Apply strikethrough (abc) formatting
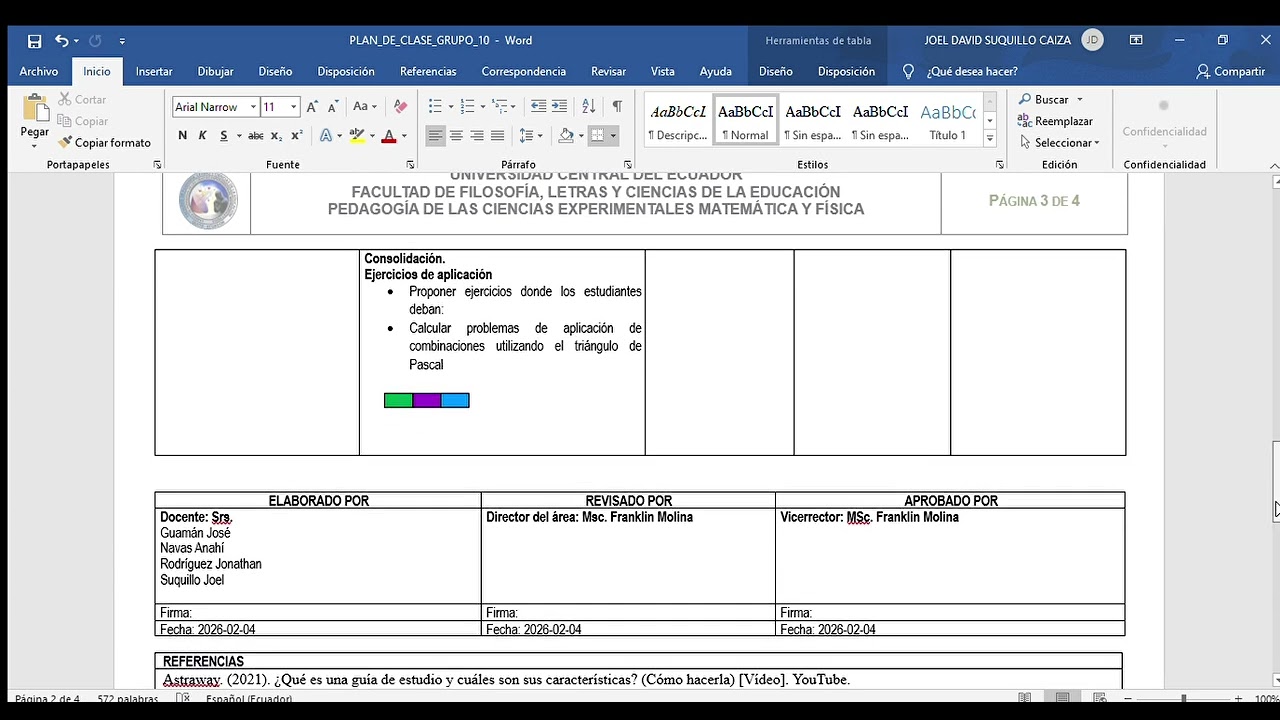Screen dimensions: 1280x720 click(255, 136)
